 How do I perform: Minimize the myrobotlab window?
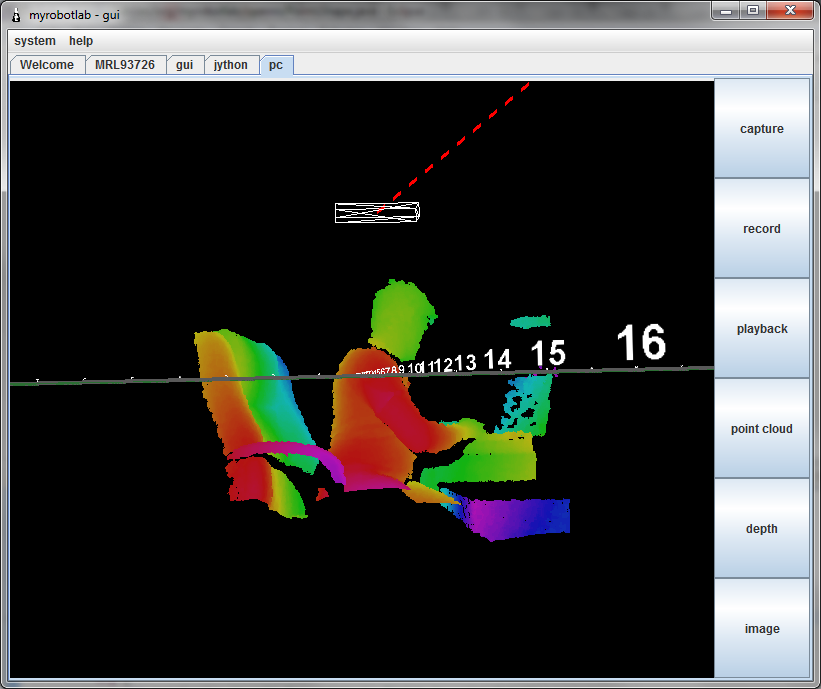click(726, 10)
